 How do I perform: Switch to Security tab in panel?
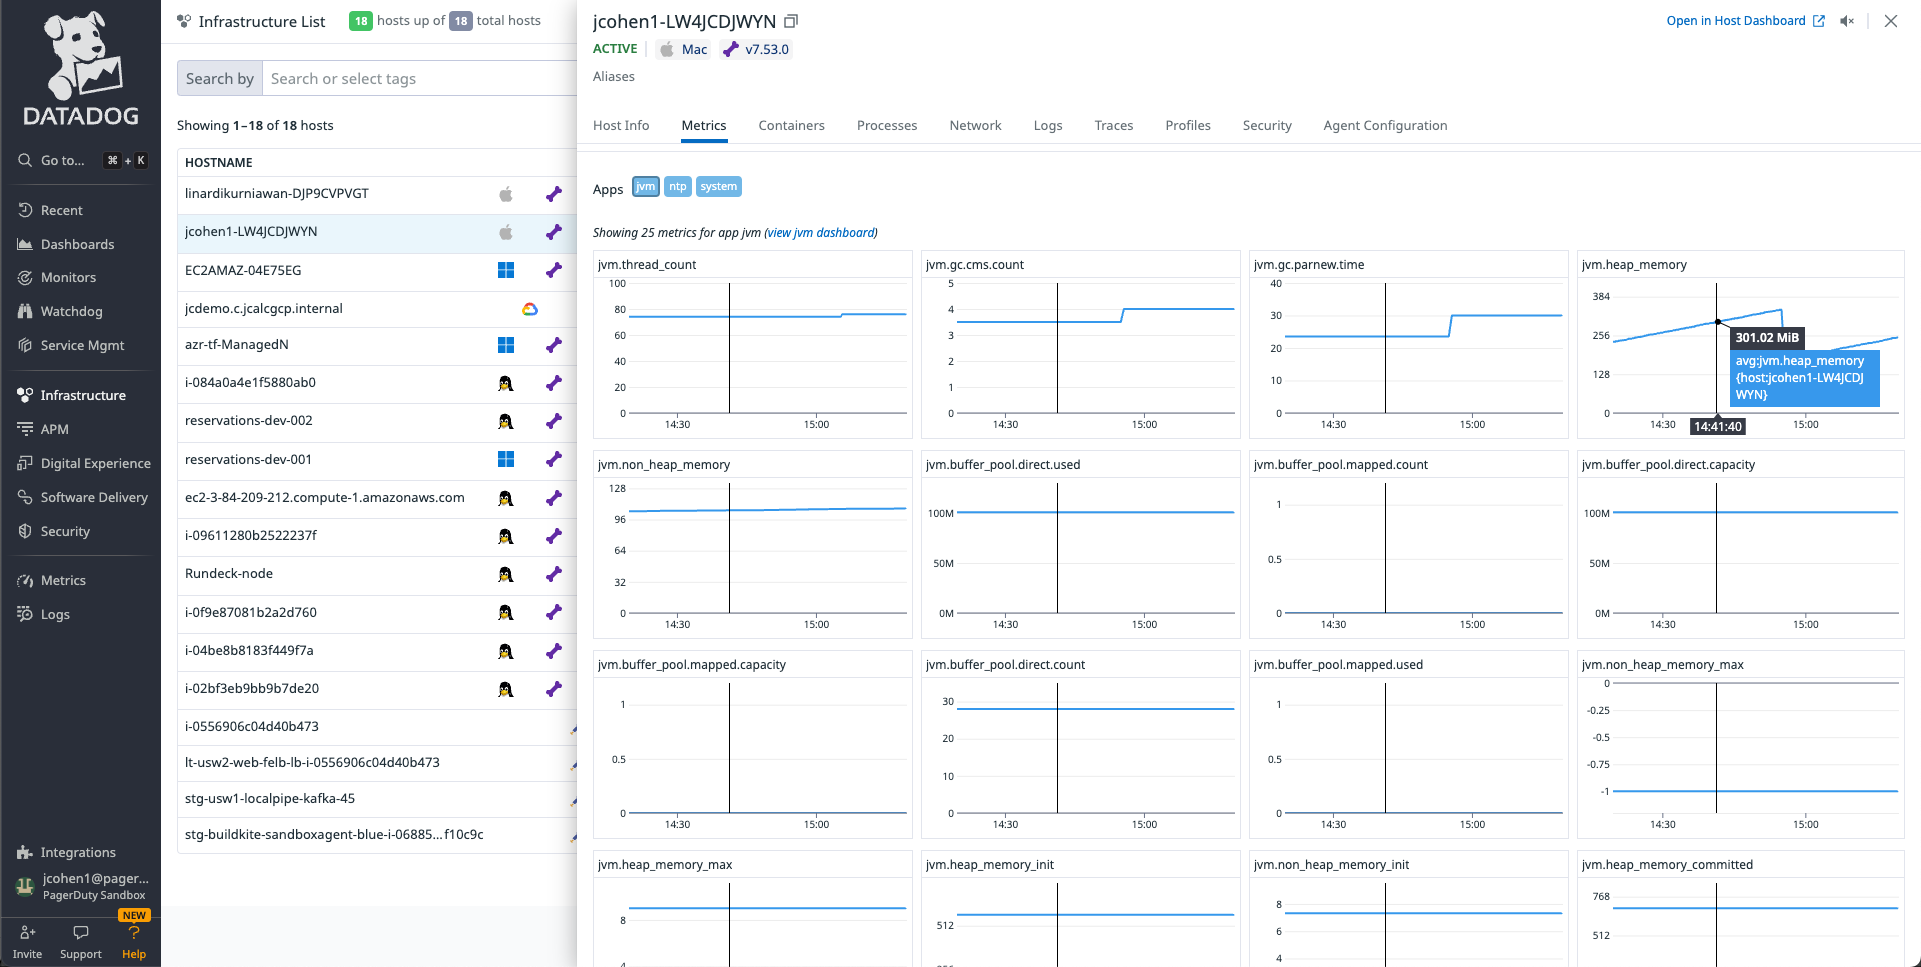[1267, 125]
